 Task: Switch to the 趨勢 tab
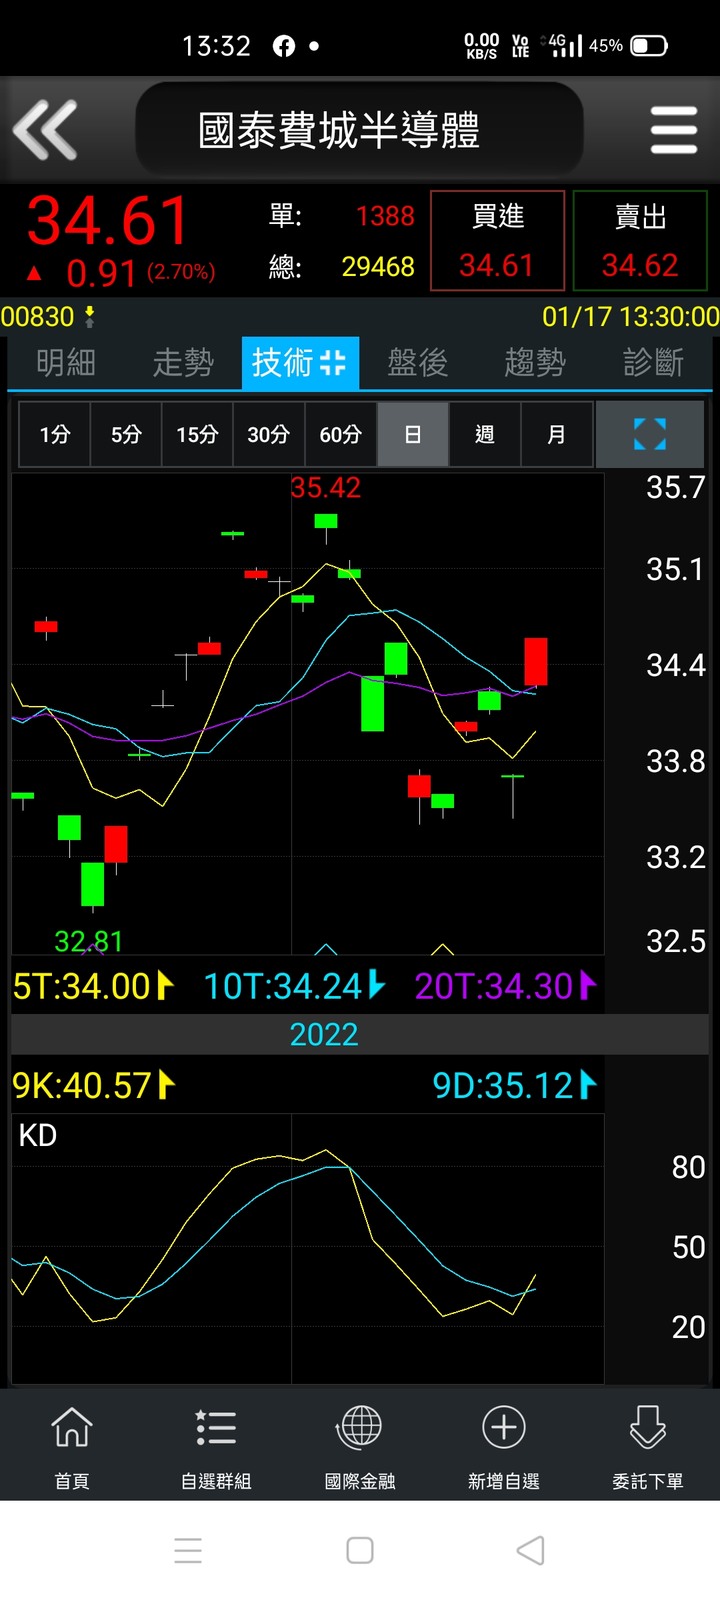pyautogui.click(x=535, y=362)
